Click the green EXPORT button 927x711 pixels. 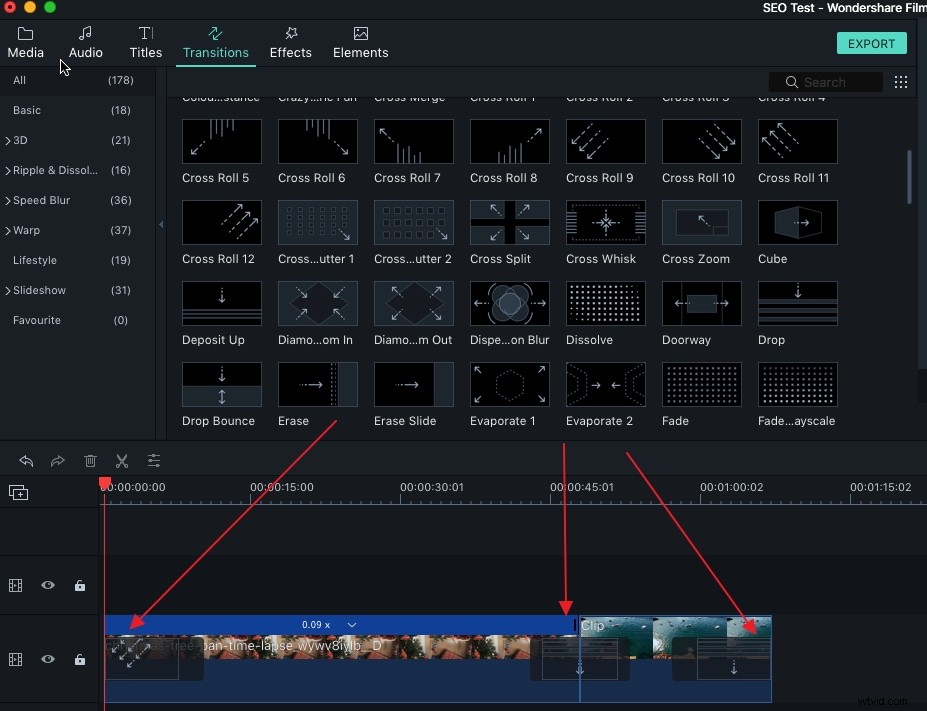pyautogui.click(x=870, y=43)
